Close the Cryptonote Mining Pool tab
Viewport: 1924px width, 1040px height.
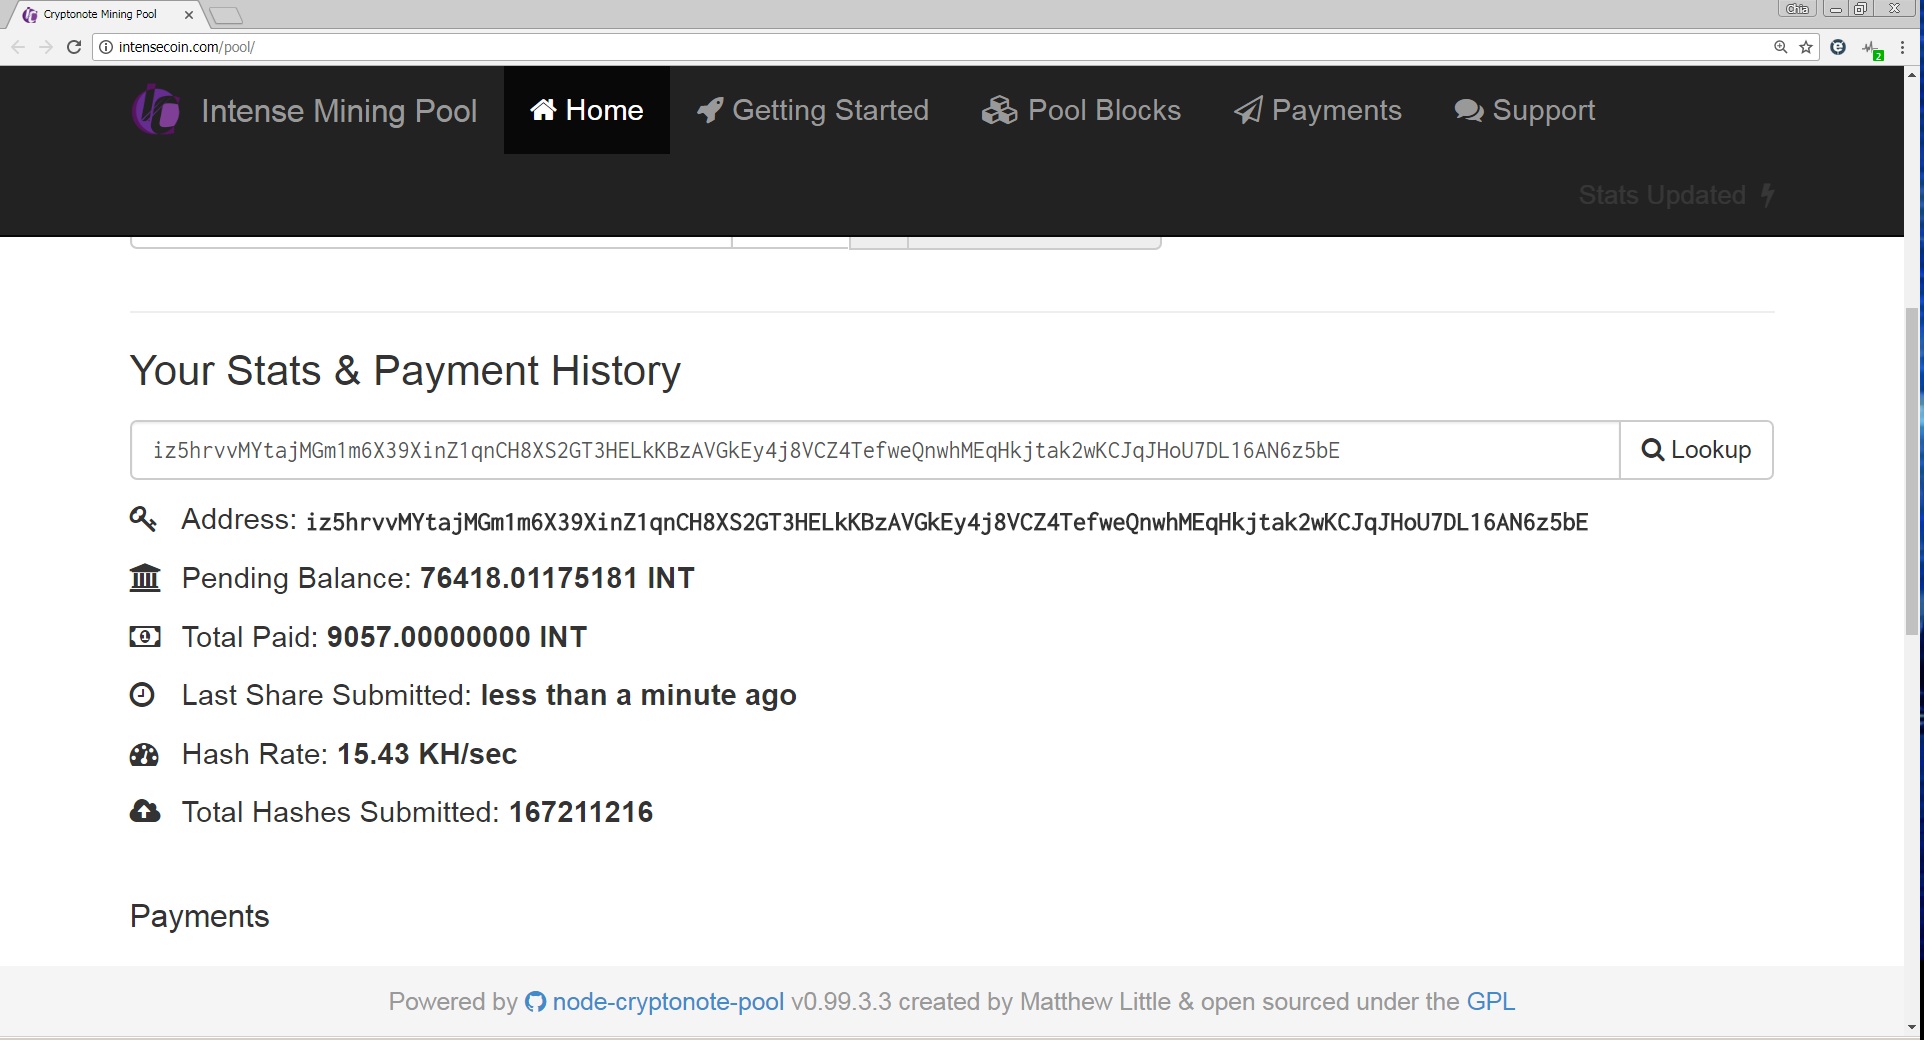pyautogui.click(x=189, y=15)
